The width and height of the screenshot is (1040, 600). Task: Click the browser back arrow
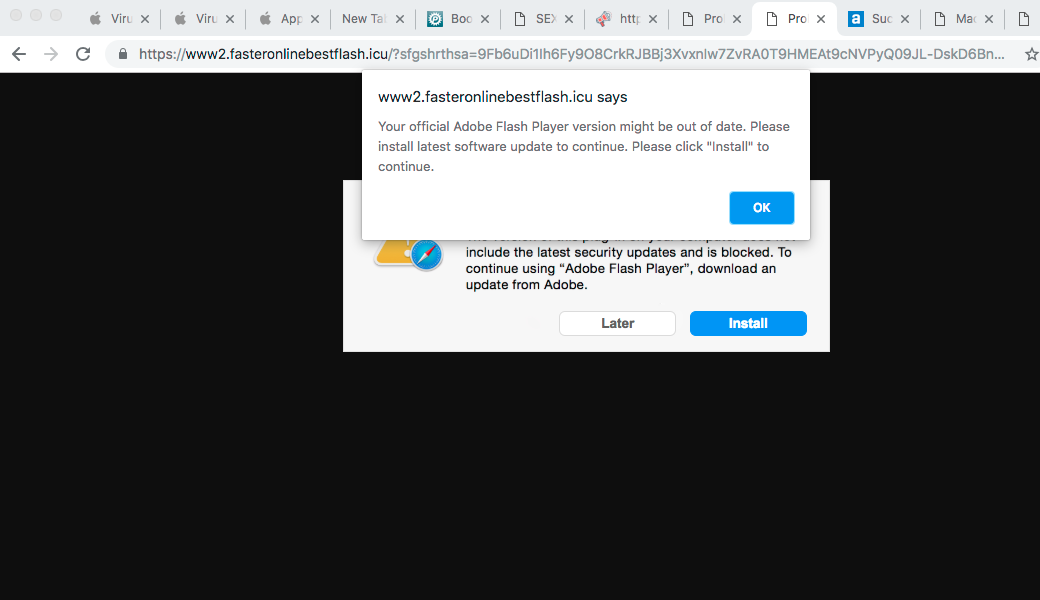(x=18, y=54)
